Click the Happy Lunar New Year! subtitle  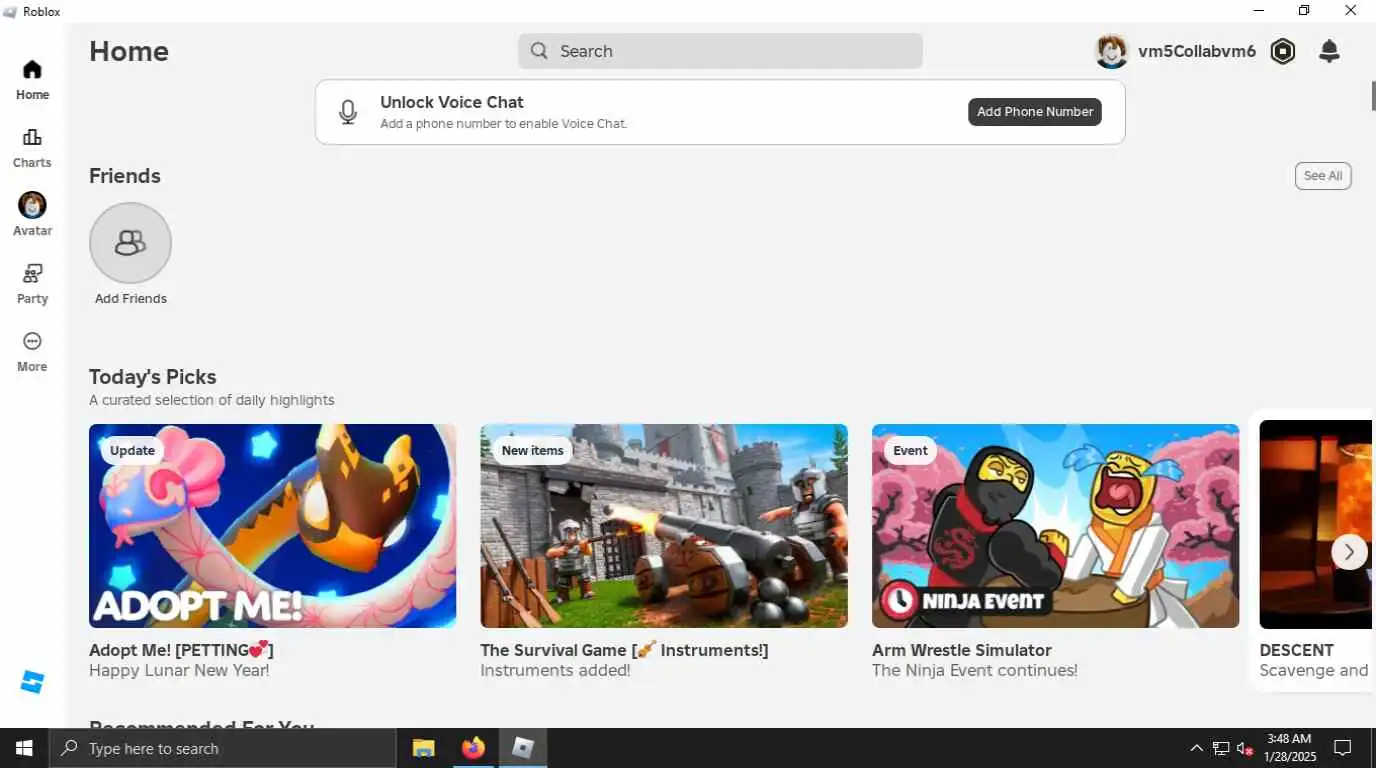coord(179,671)
